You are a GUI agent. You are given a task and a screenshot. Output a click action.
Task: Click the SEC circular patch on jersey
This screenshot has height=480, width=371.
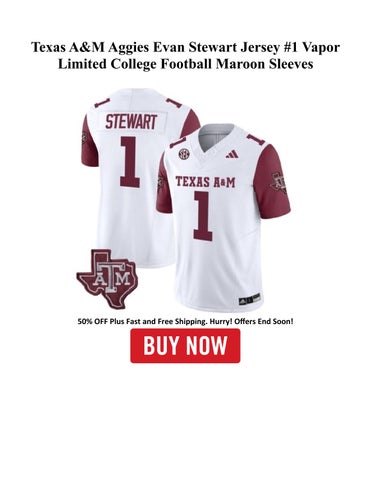point(183,154)
